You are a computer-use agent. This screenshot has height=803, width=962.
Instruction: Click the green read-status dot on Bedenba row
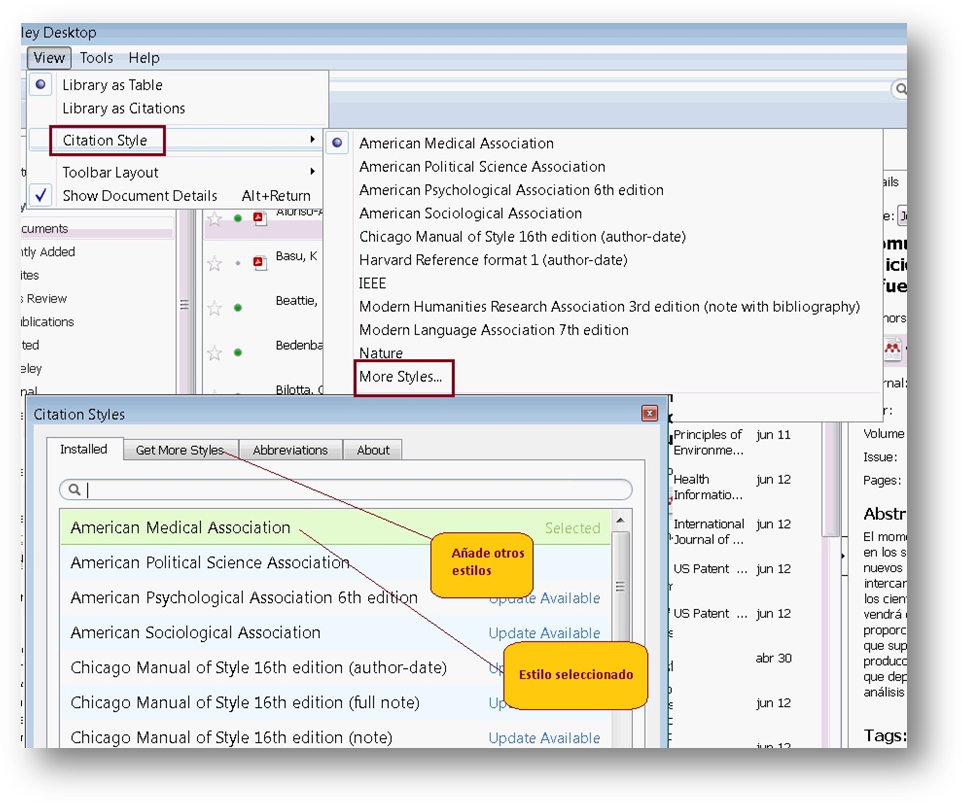[237, 352]
